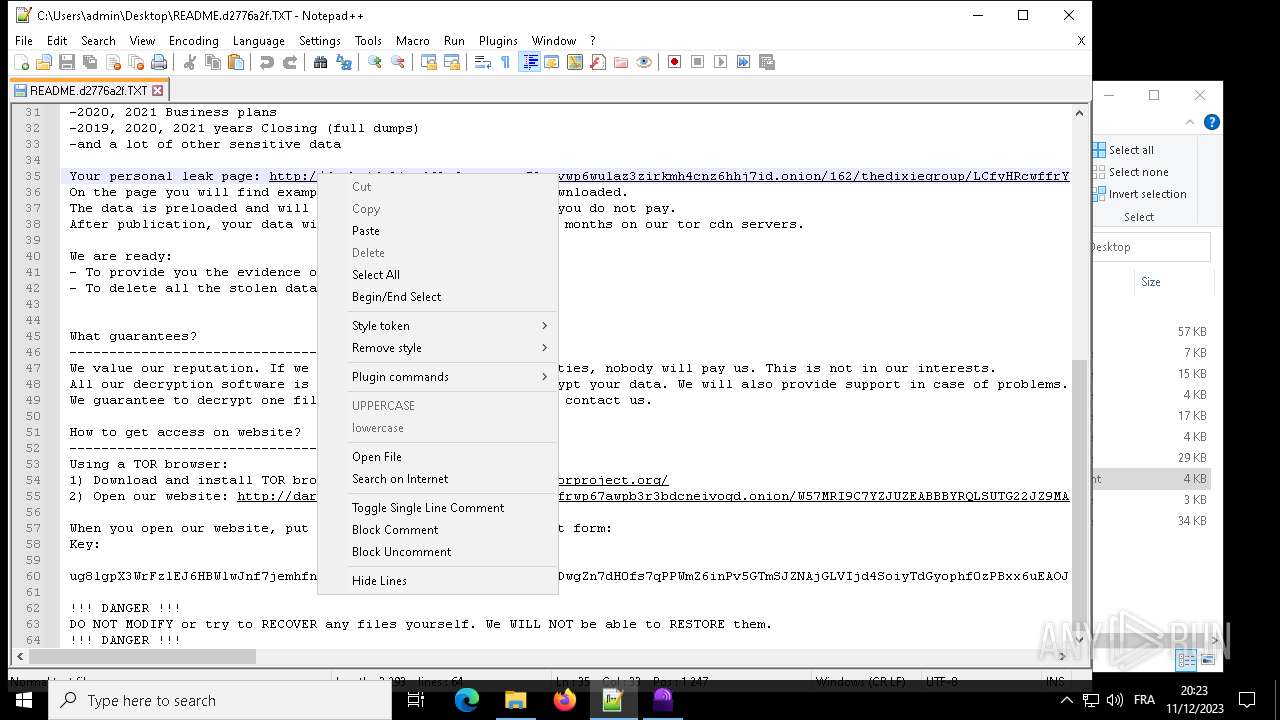Image resolution: width=1280 pixels, height=720 pixels.
Task: Toggle file Monitoring eye icon
Action: (644, 62)
